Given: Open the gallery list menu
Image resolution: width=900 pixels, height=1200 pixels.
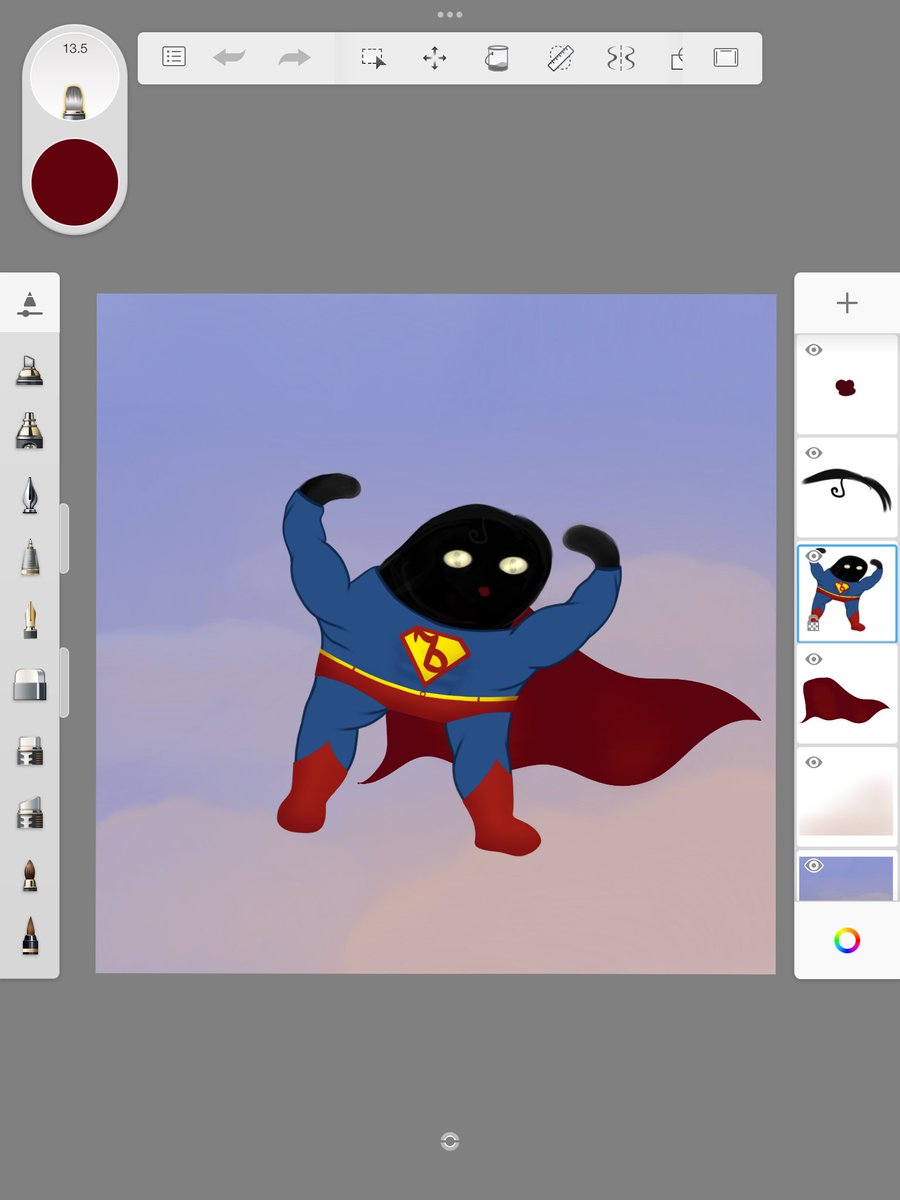Looking at the screenshot, I should click(x=172, y=57).
